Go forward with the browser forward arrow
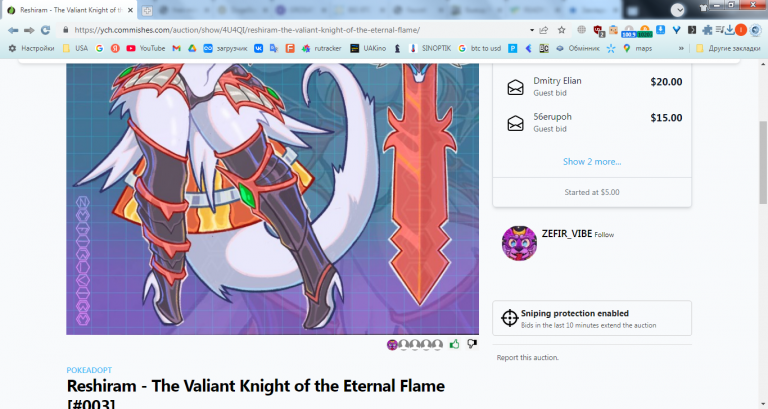 (29, 30)
